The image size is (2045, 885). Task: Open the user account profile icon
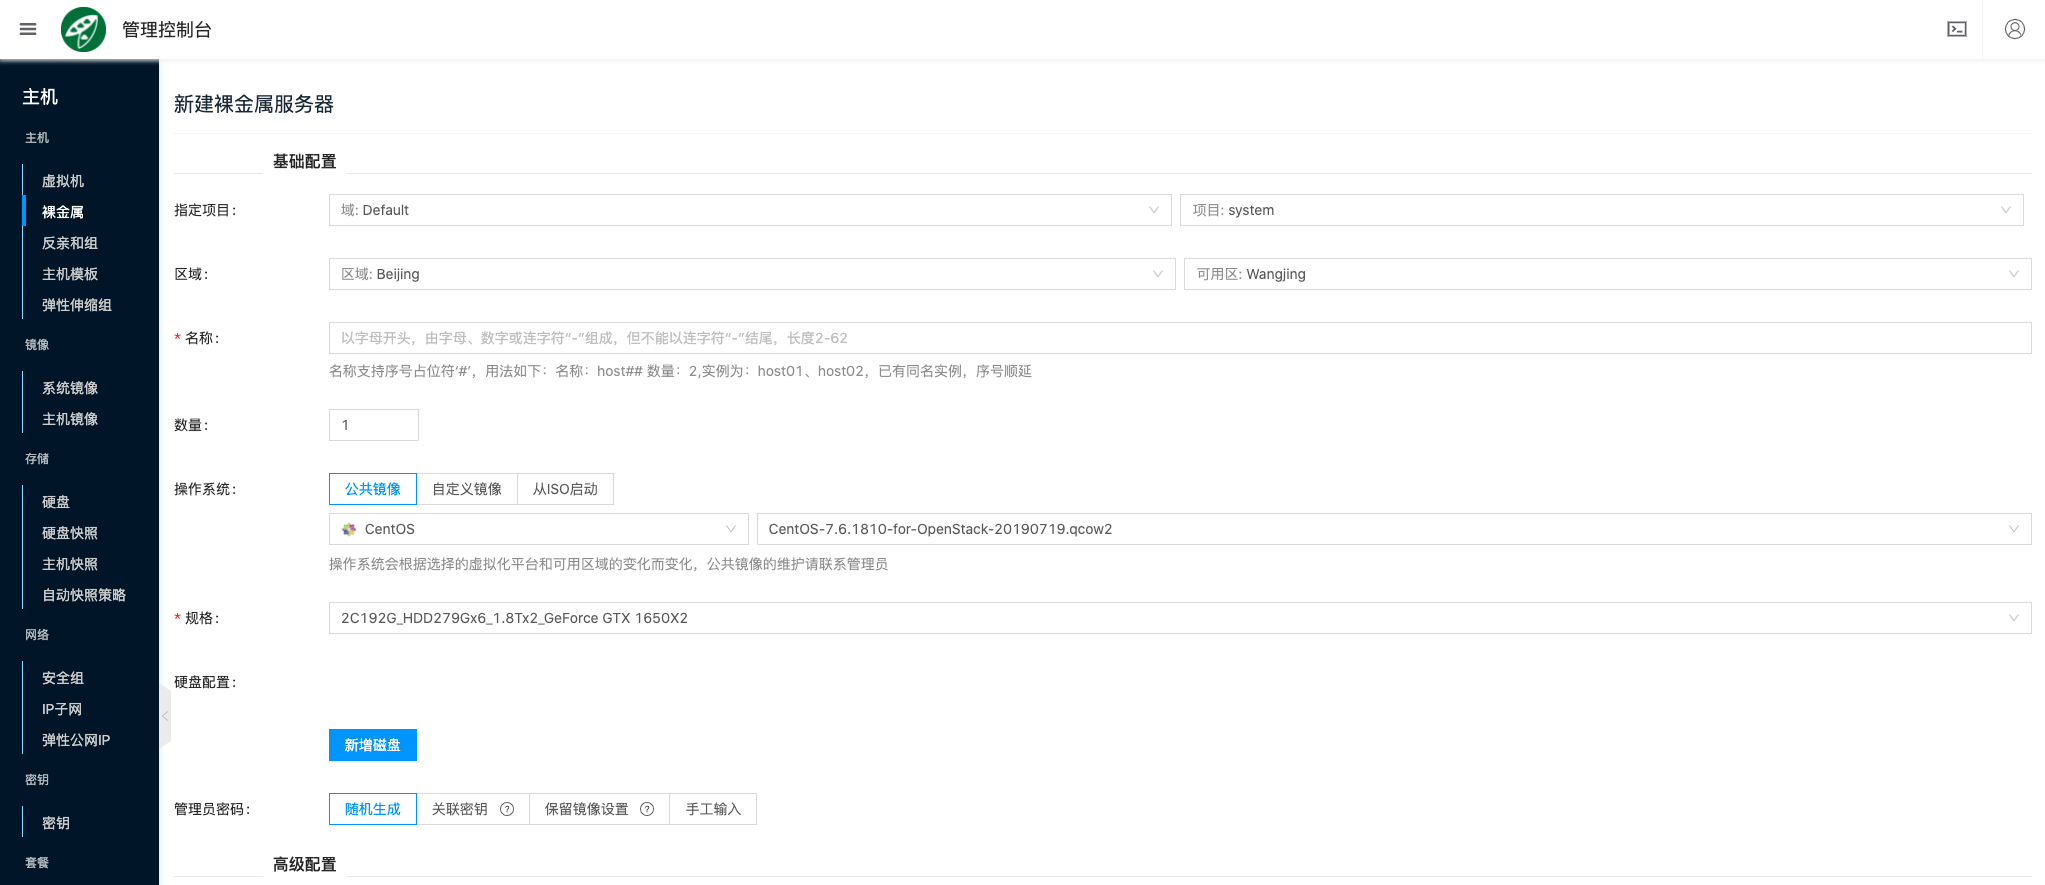pyautogui.click(x=2014, y=29)
